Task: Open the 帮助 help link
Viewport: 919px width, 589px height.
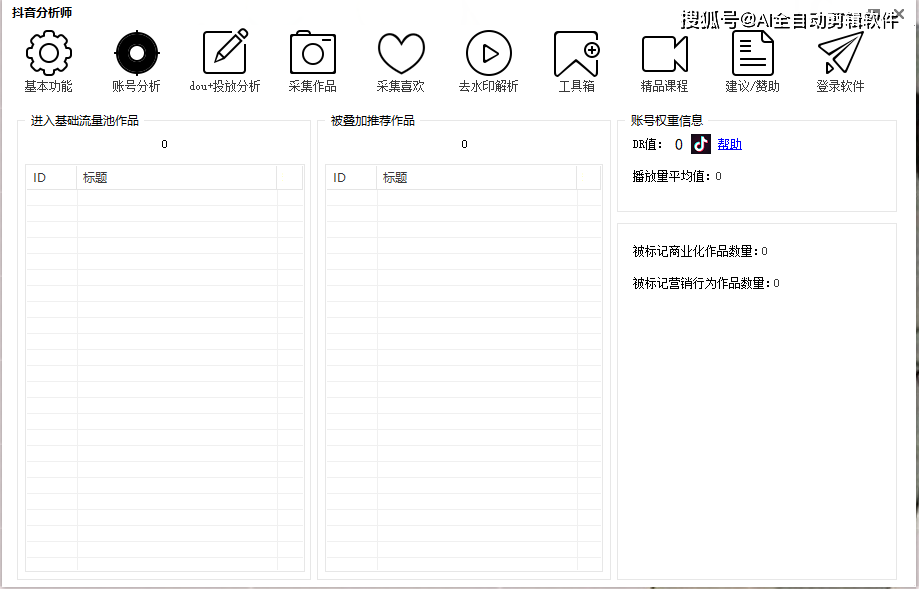Action: (730, 144)
